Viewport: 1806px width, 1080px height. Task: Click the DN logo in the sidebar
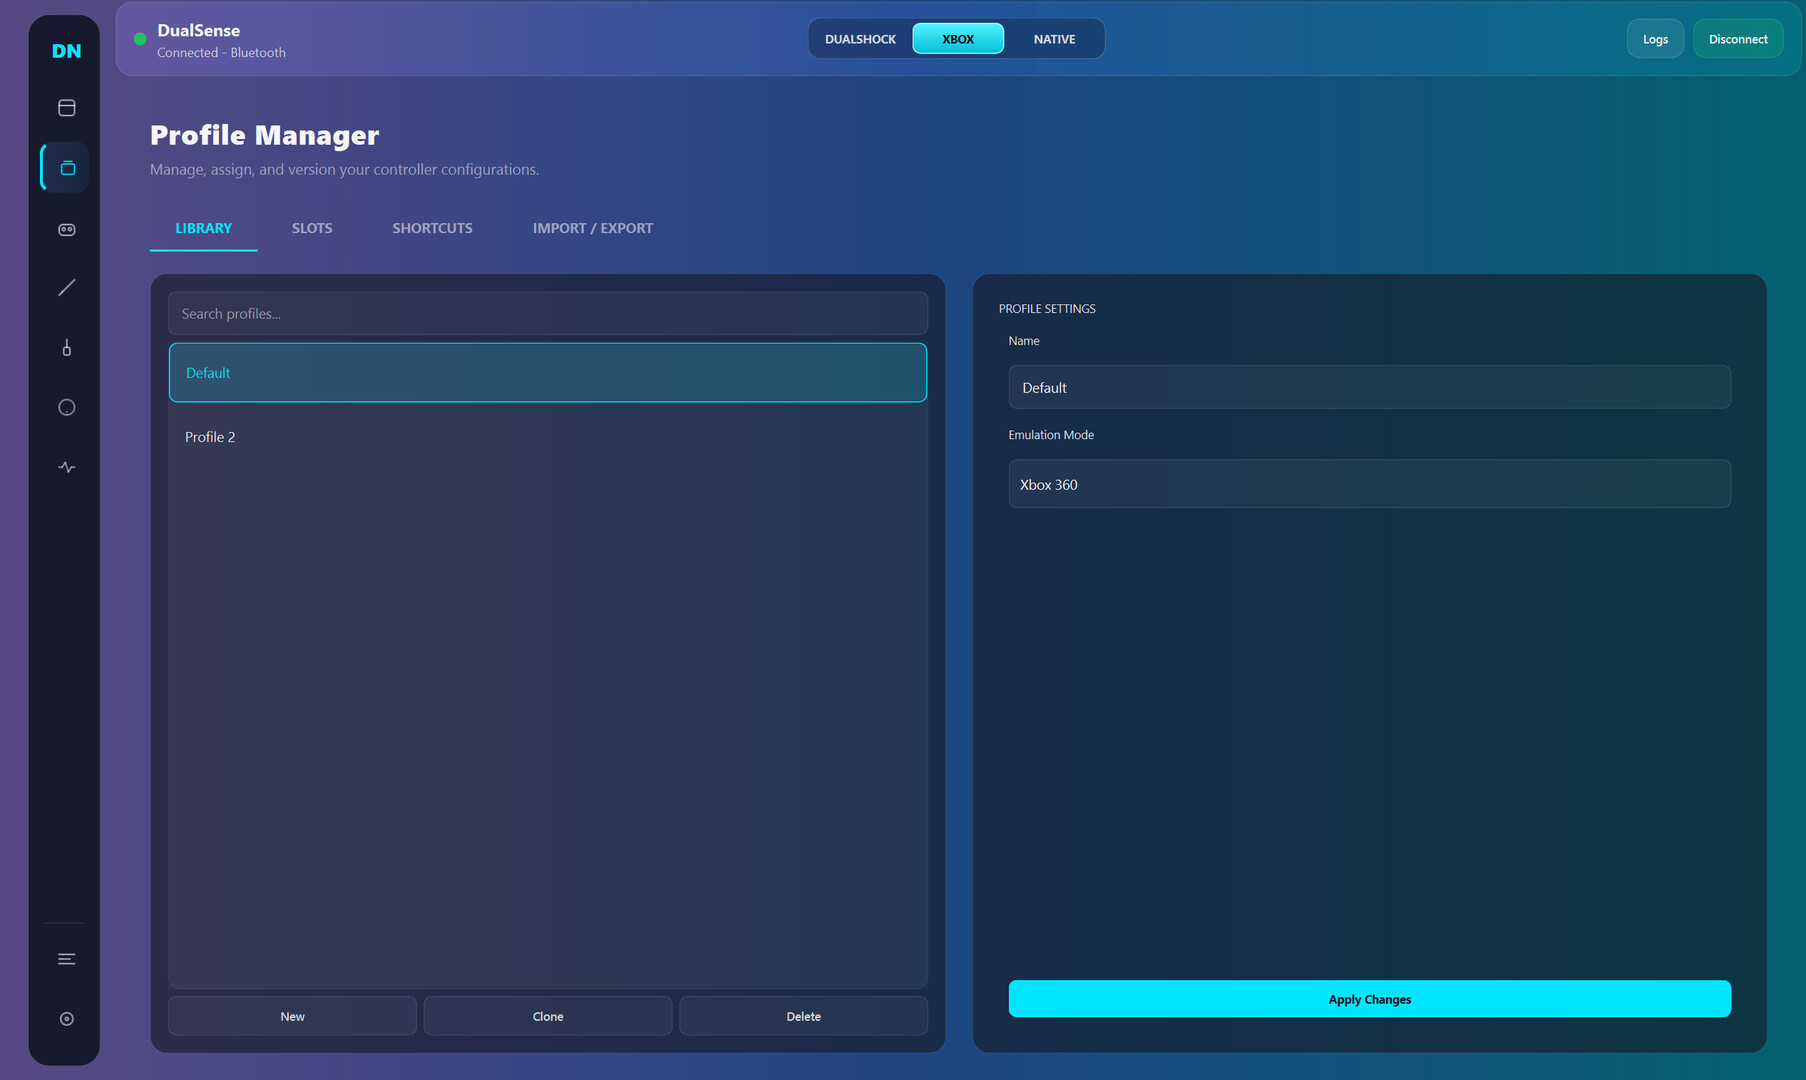point(66,51)
